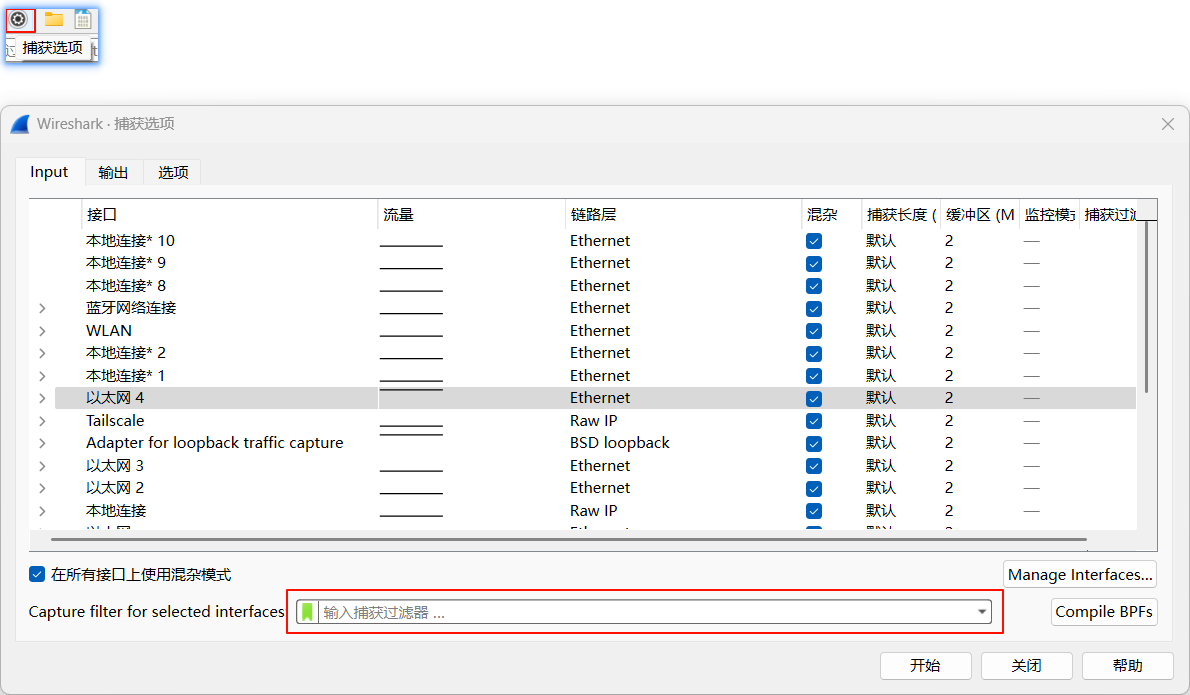Image resolution: width=1190 pixels, height=695 pixels.
Task: Open the capture filter history dropdown arrow
Action: click(x=982, y=612)
